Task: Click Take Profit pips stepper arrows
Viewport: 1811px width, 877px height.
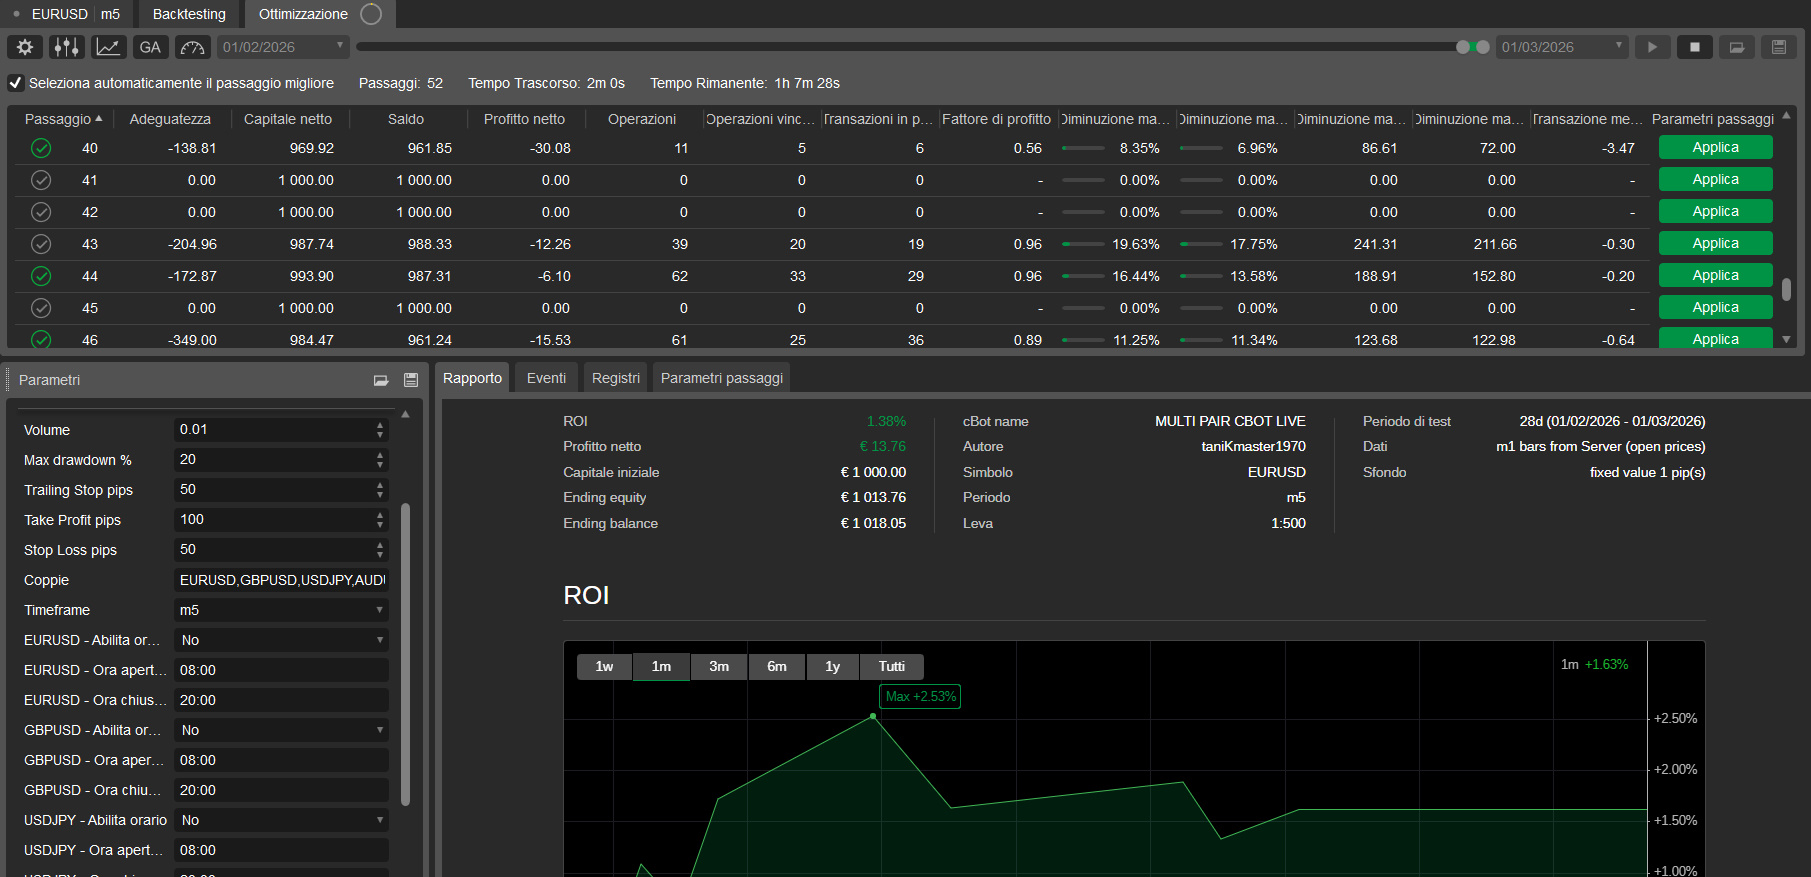Action: [x=380, y=520]
